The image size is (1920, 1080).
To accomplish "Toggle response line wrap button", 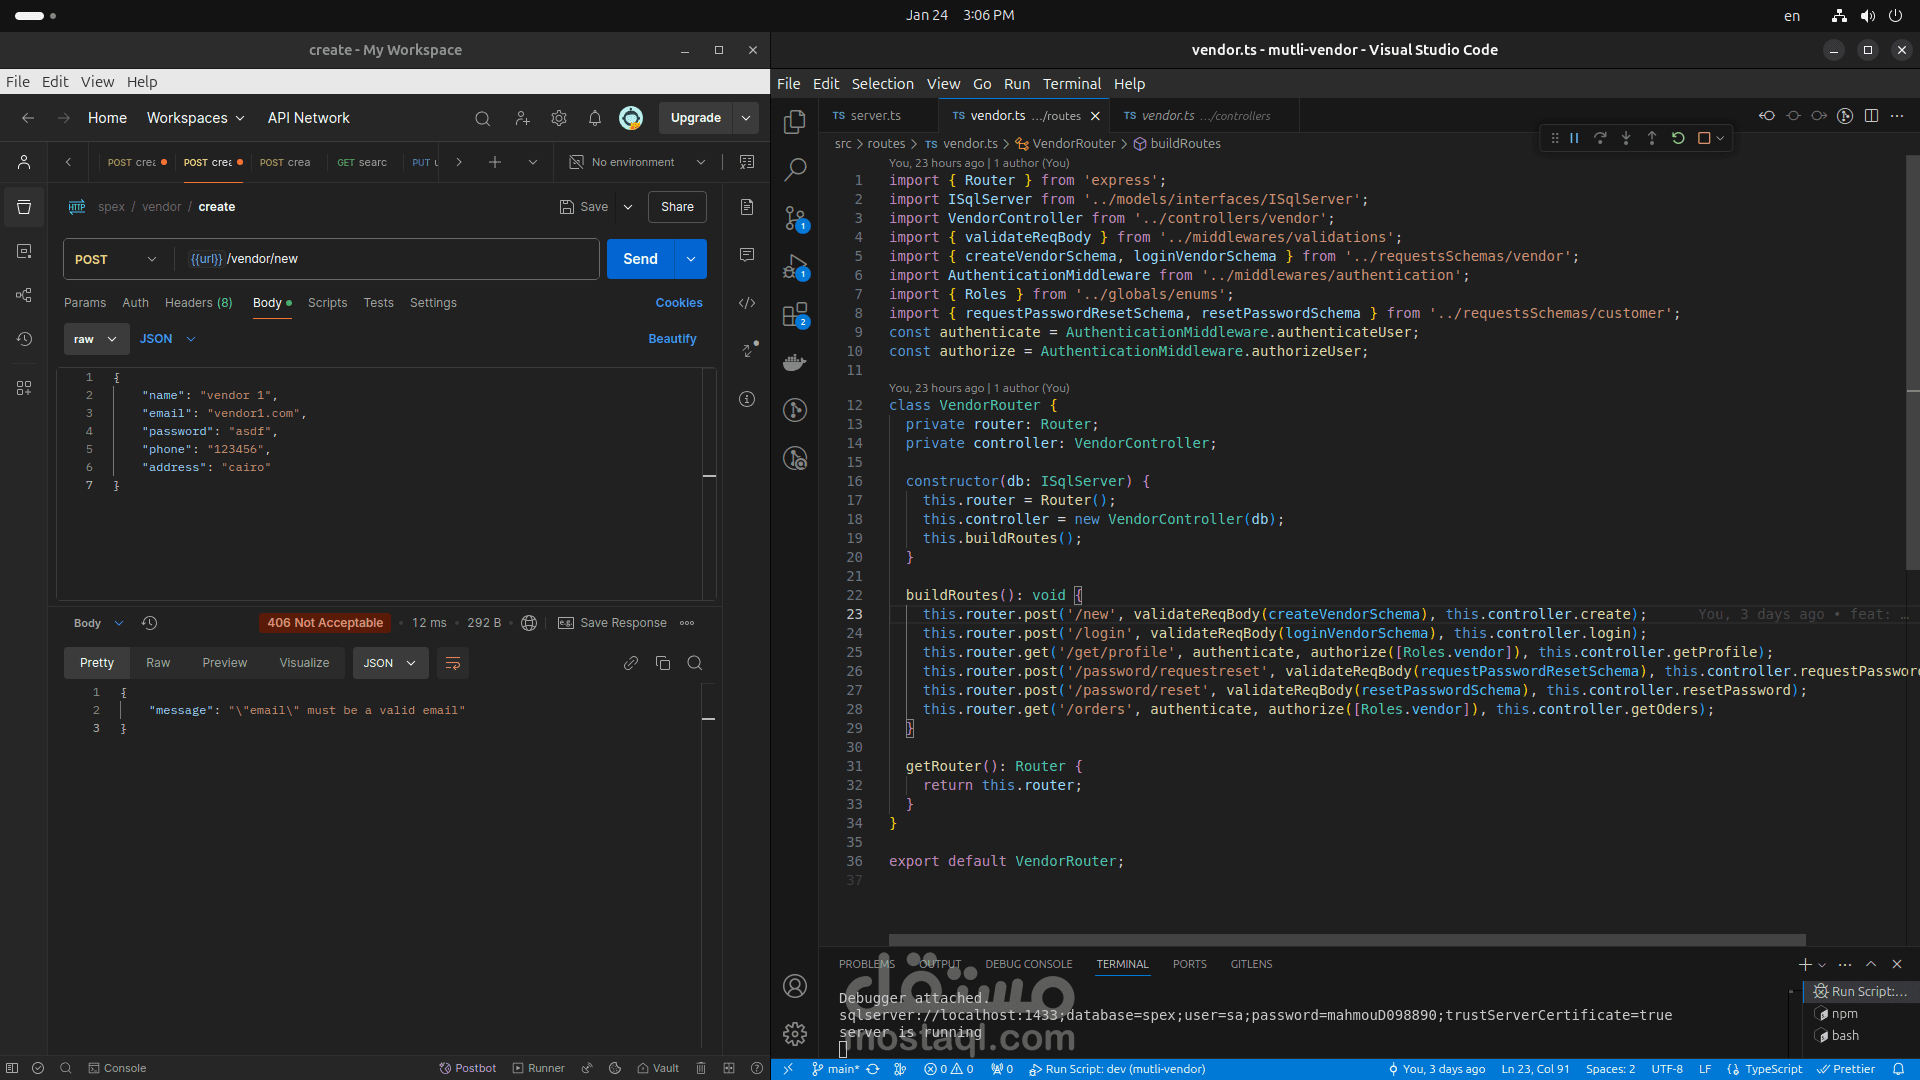I will coord(452,663).
